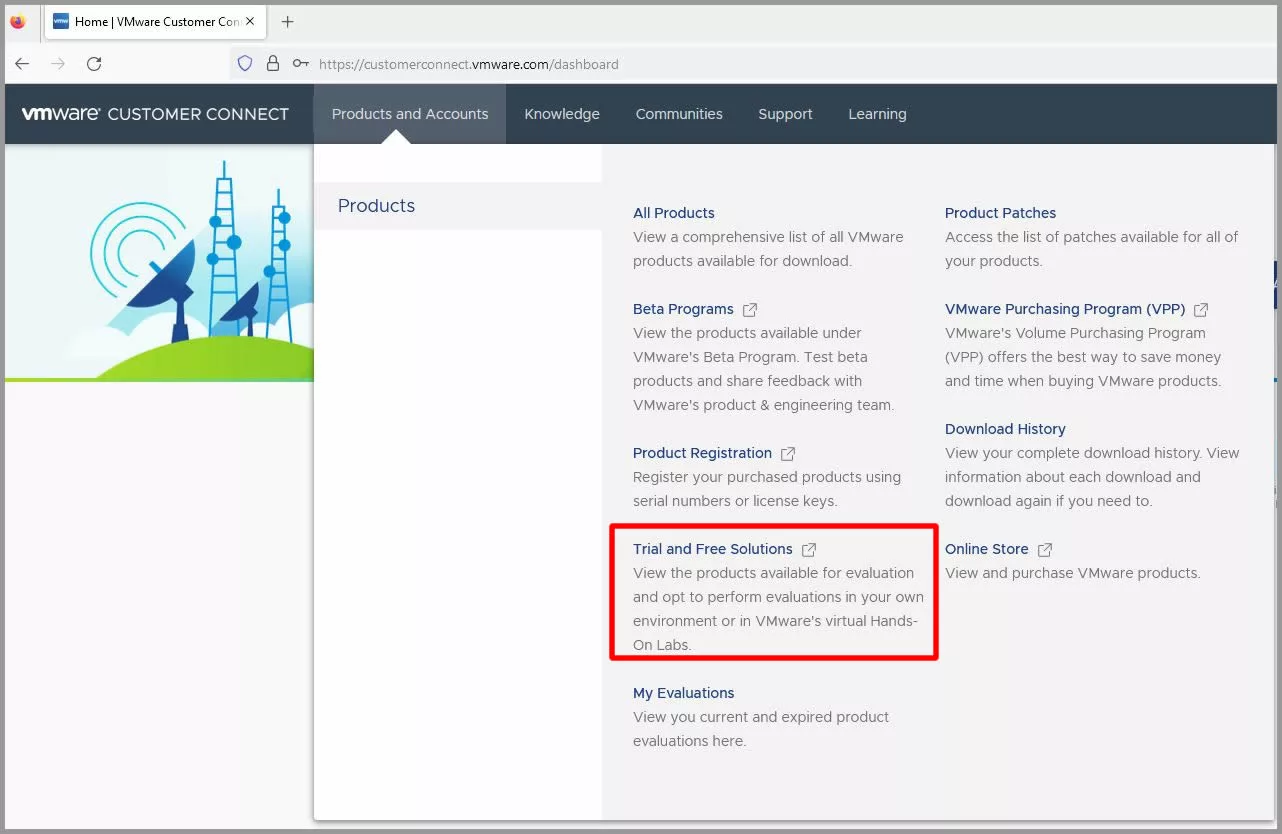Viewport: 1282px width, 834px height.
Task: Click the VMware Customer Connect logo
Action: pyautogui.click(x=155, y=114)
